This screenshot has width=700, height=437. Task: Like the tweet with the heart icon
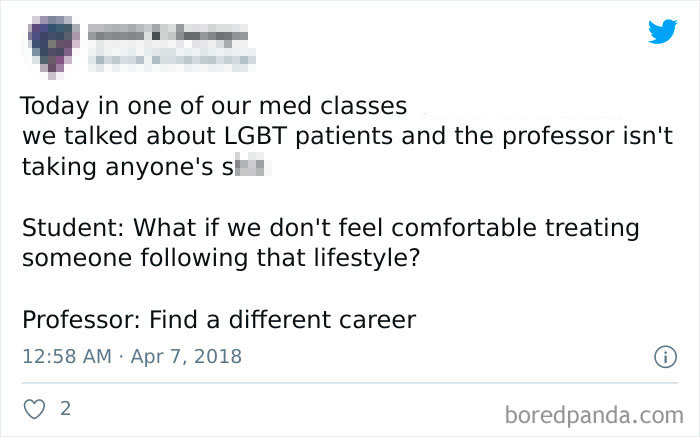point(34,409)
